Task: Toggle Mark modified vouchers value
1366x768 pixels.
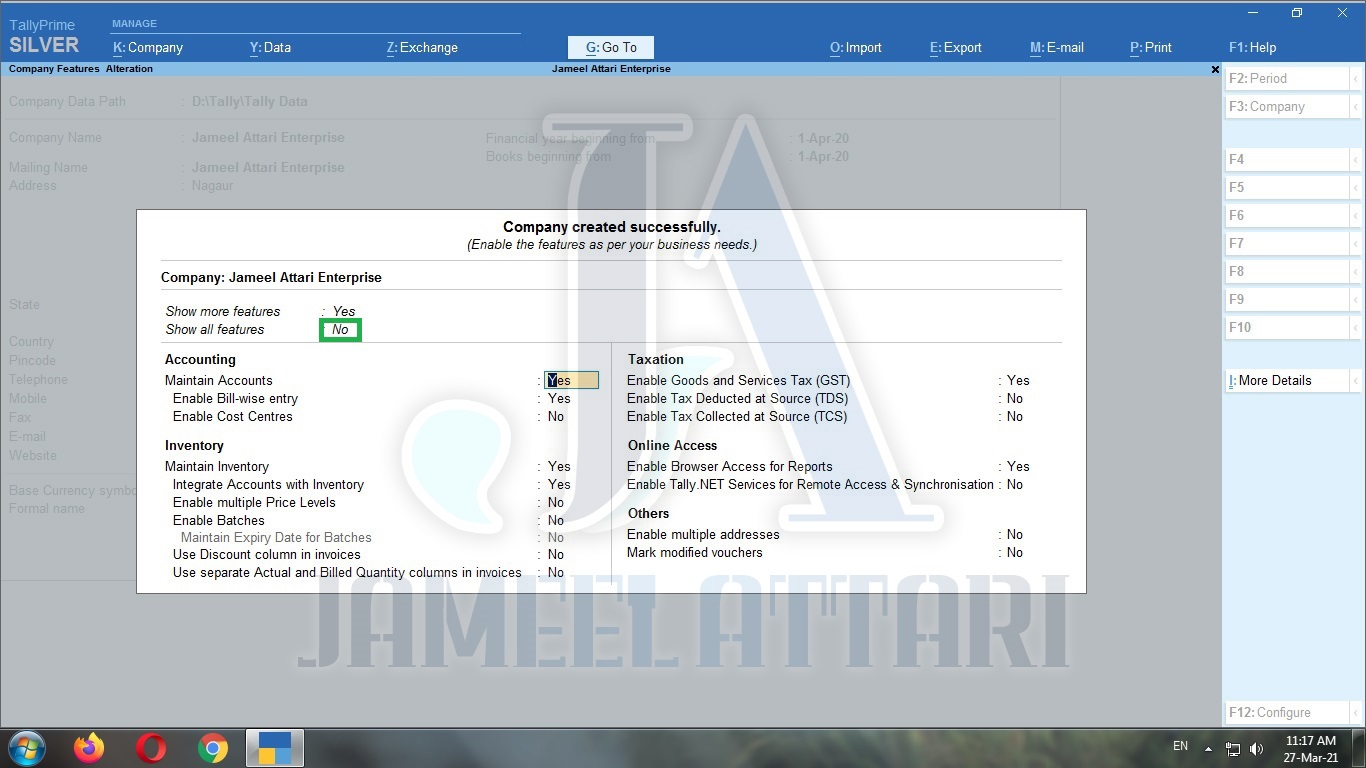Action: (x=1015, y=552)
